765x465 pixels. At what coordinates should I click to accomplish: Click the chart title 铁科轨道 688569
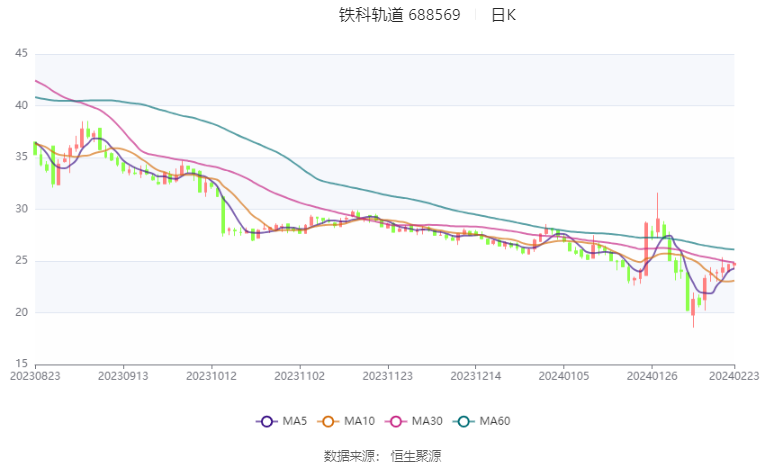(x=400, y=15)
